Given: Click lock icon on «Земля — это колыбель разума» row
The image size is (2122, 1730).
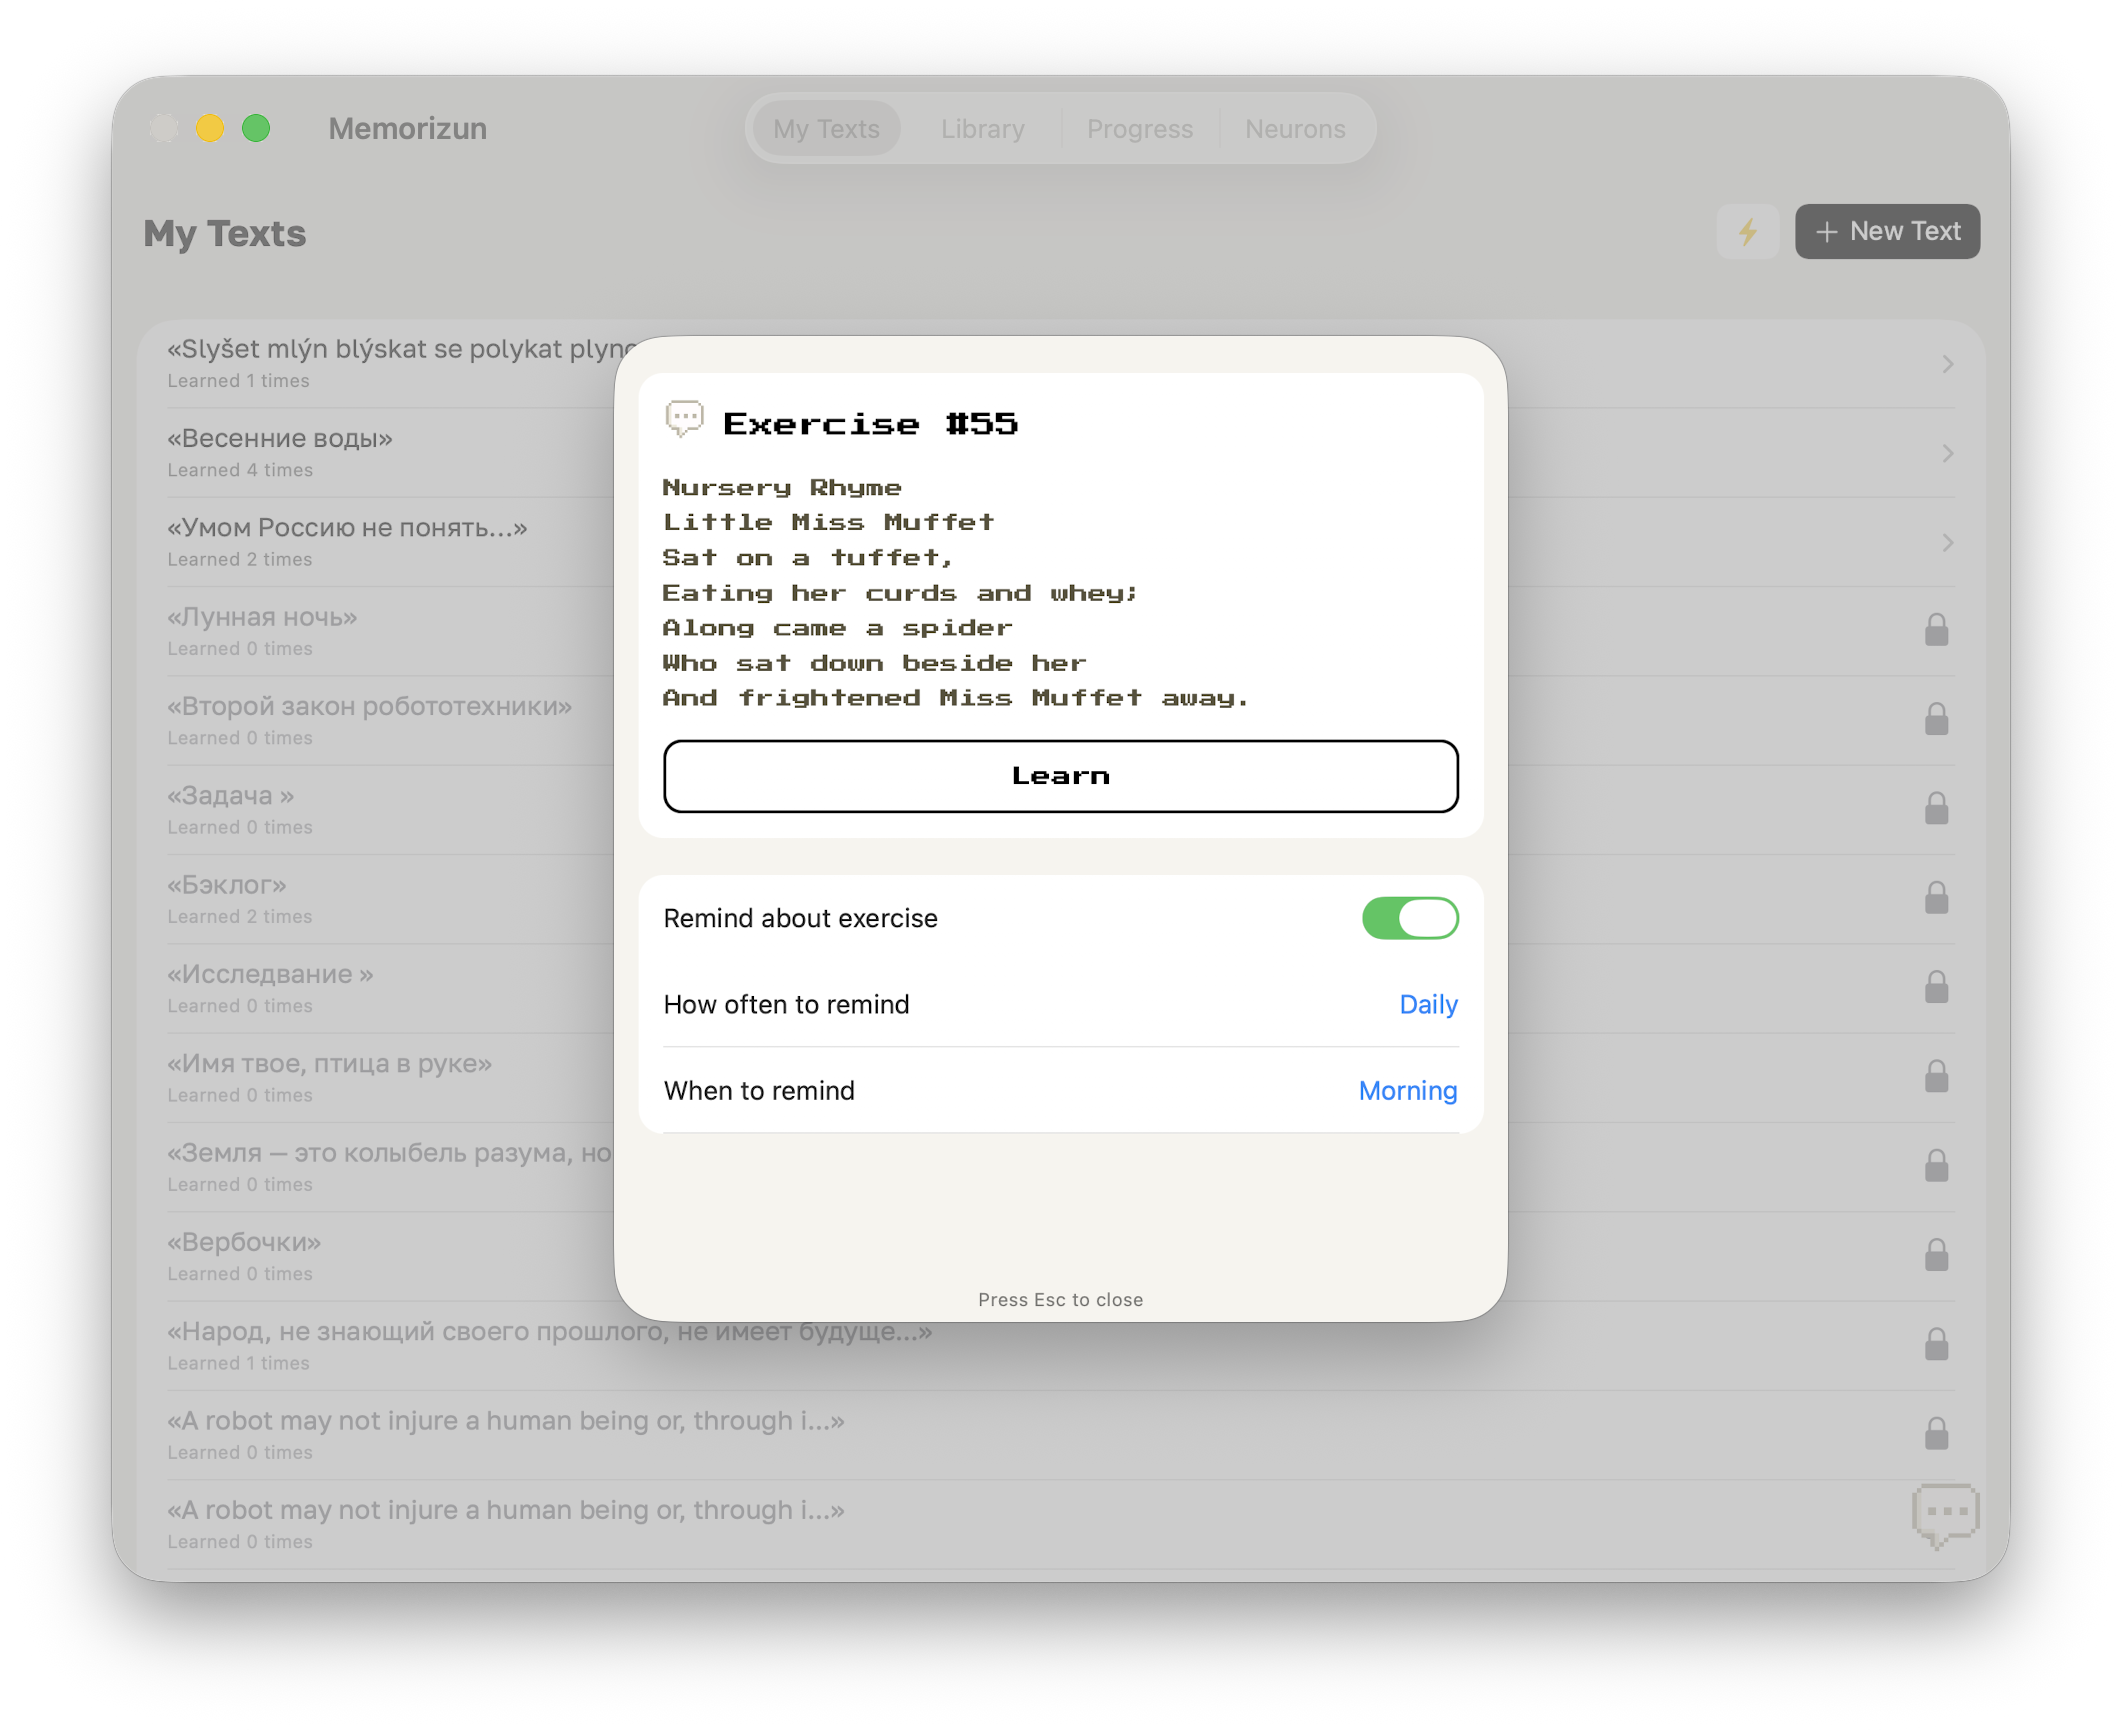Looking at the screenshot, I should (x=1937, y=1165).
